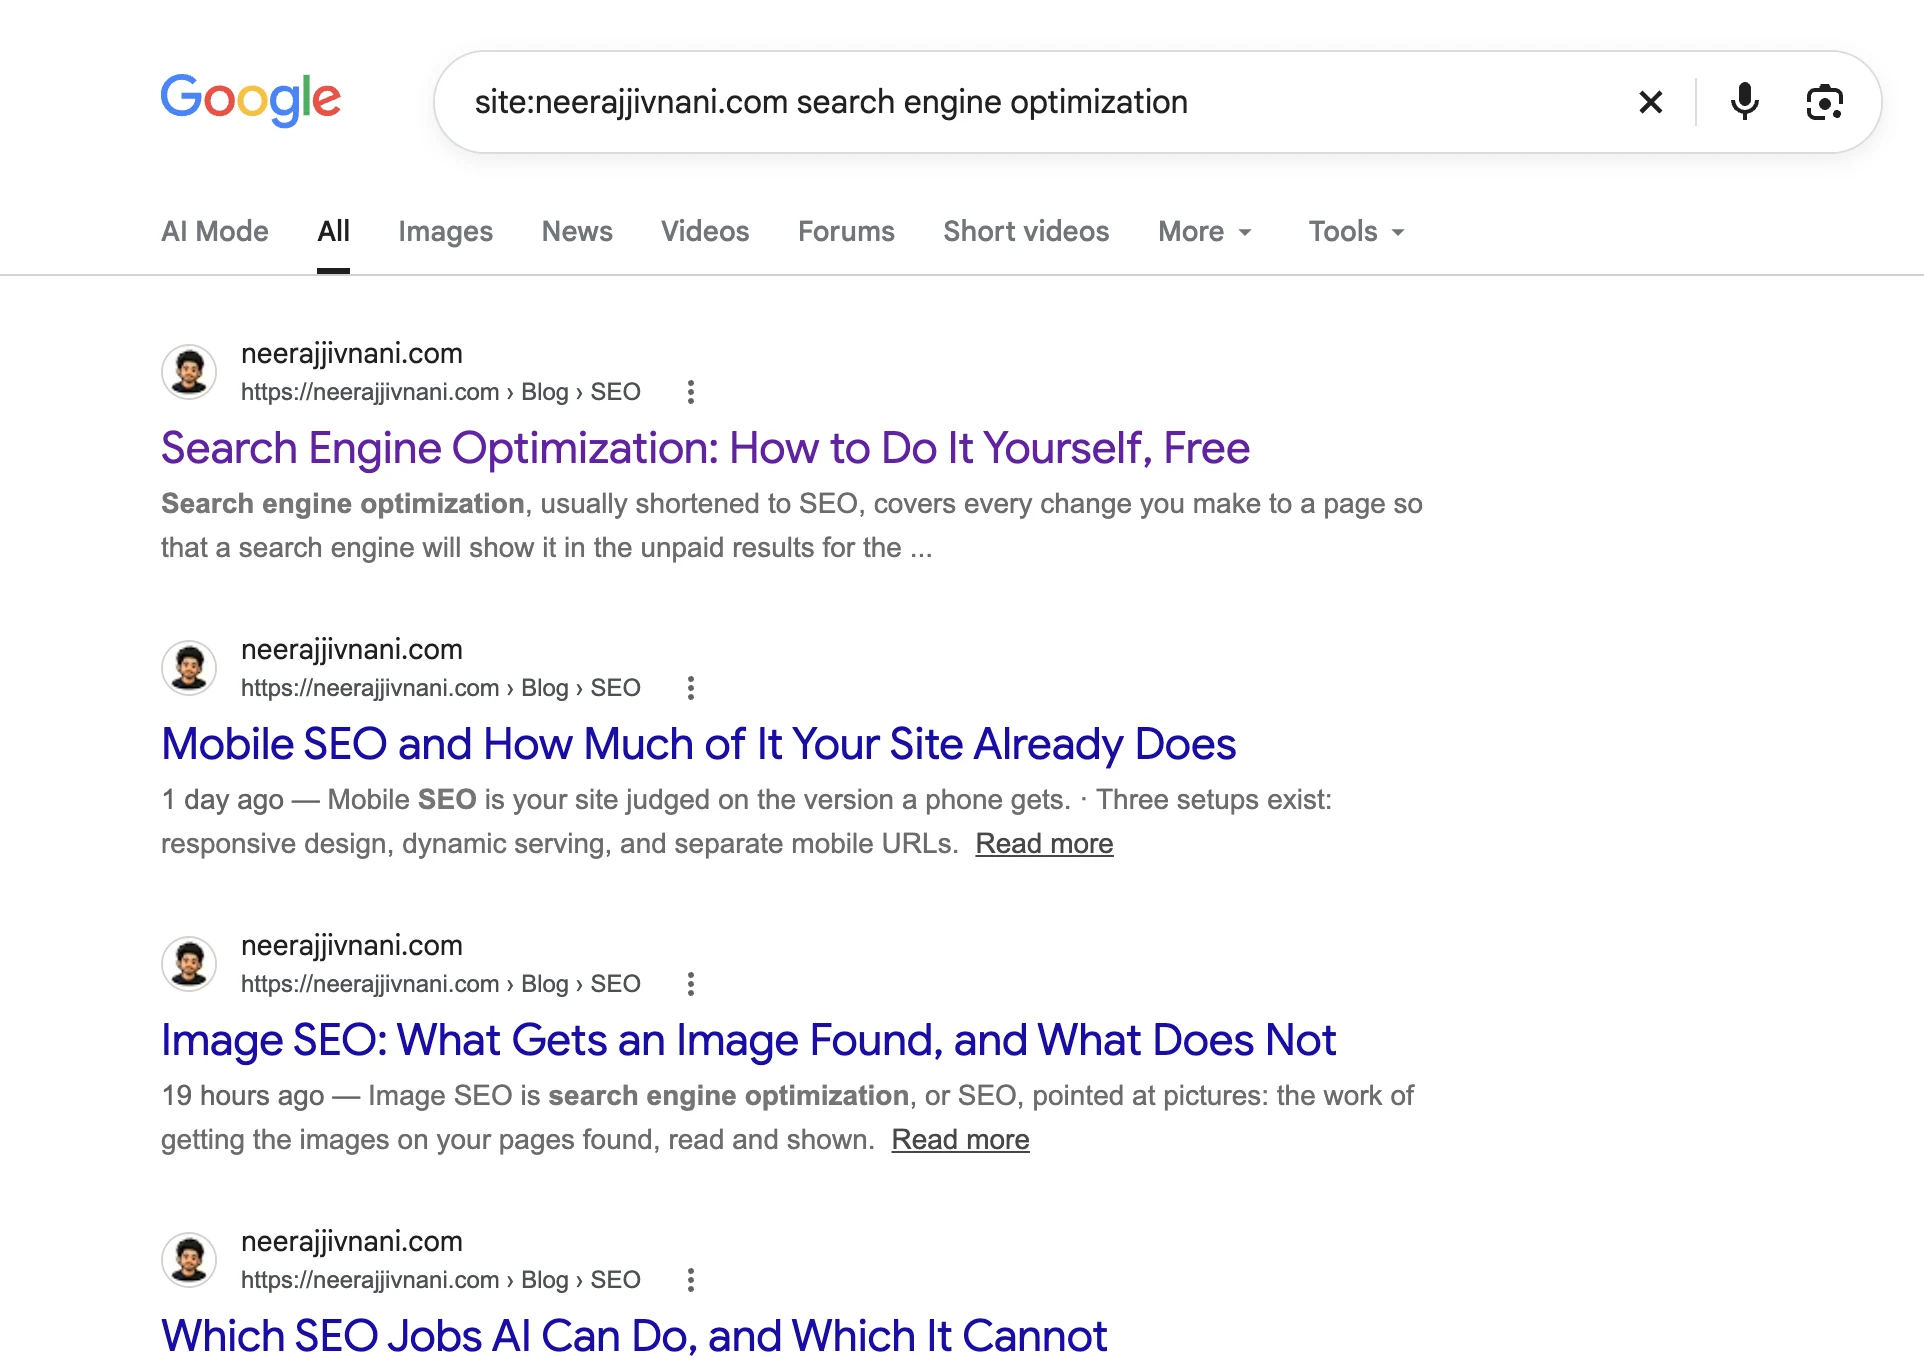Click Read more under Mobile SEO snippet
The width and height of the screenshot is (1924, 1365).
[1044, 844]
